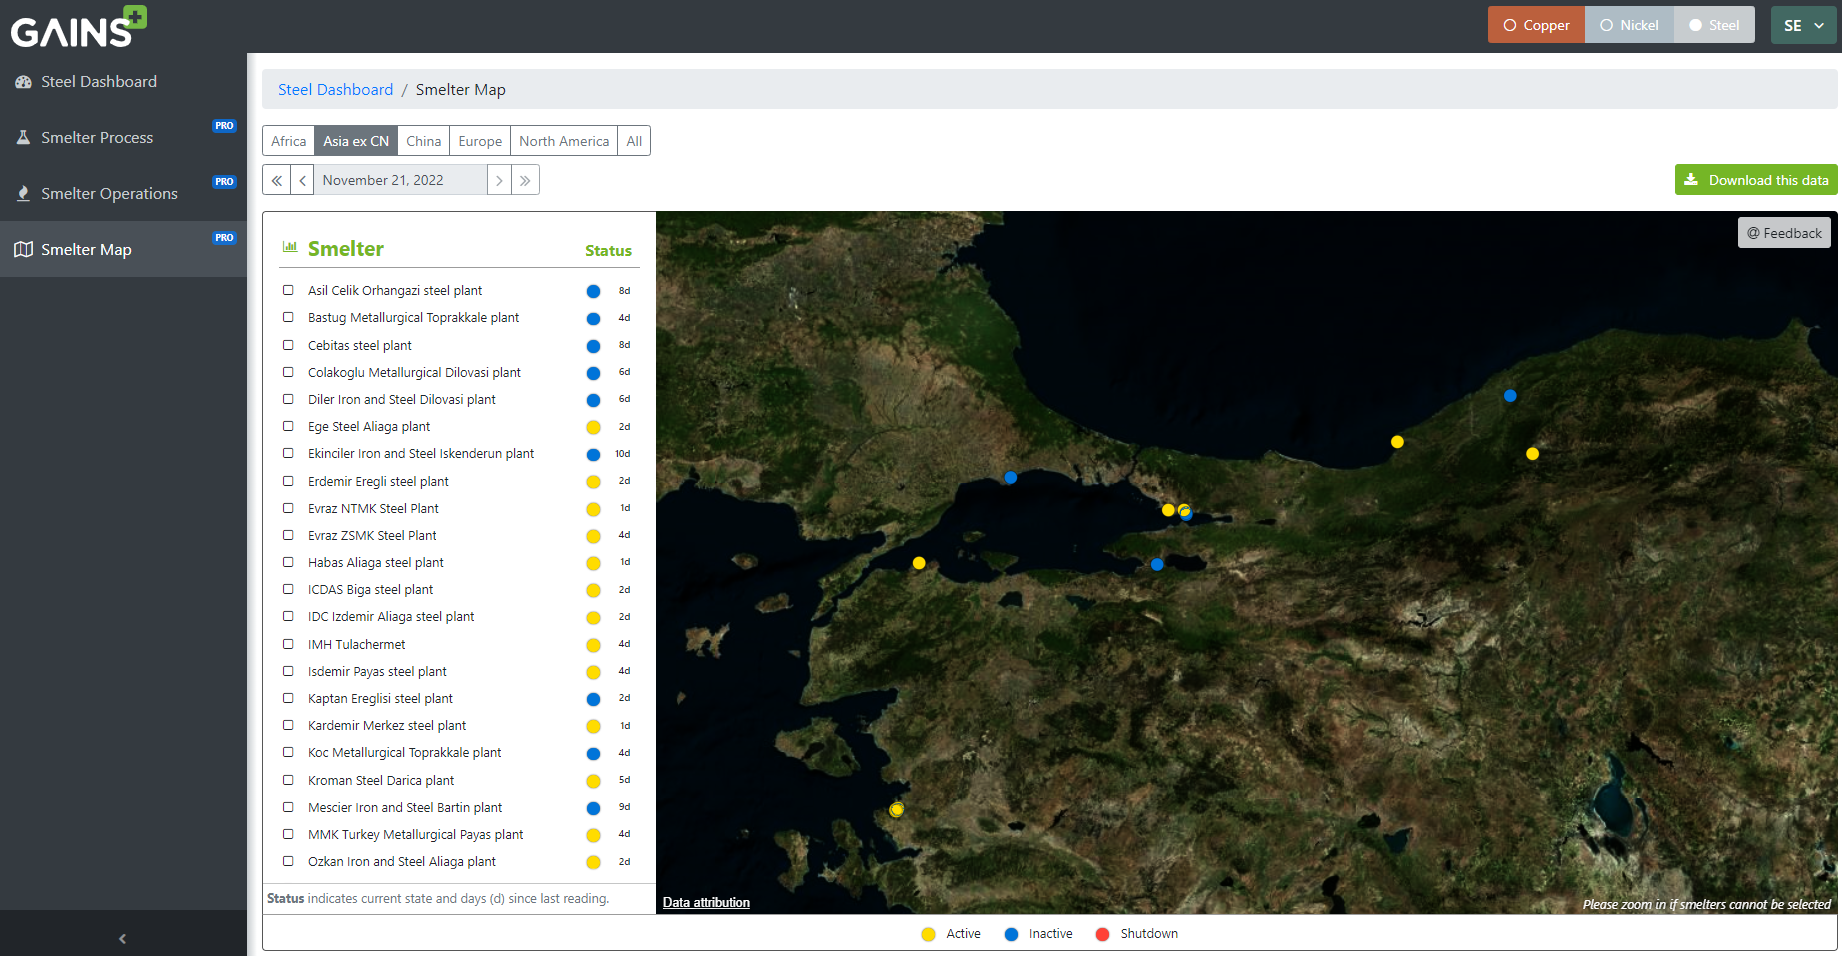Jump to latest date with double-right arrow
Image resolution: width=1842 pixels, height=956 pixels.
525,181
